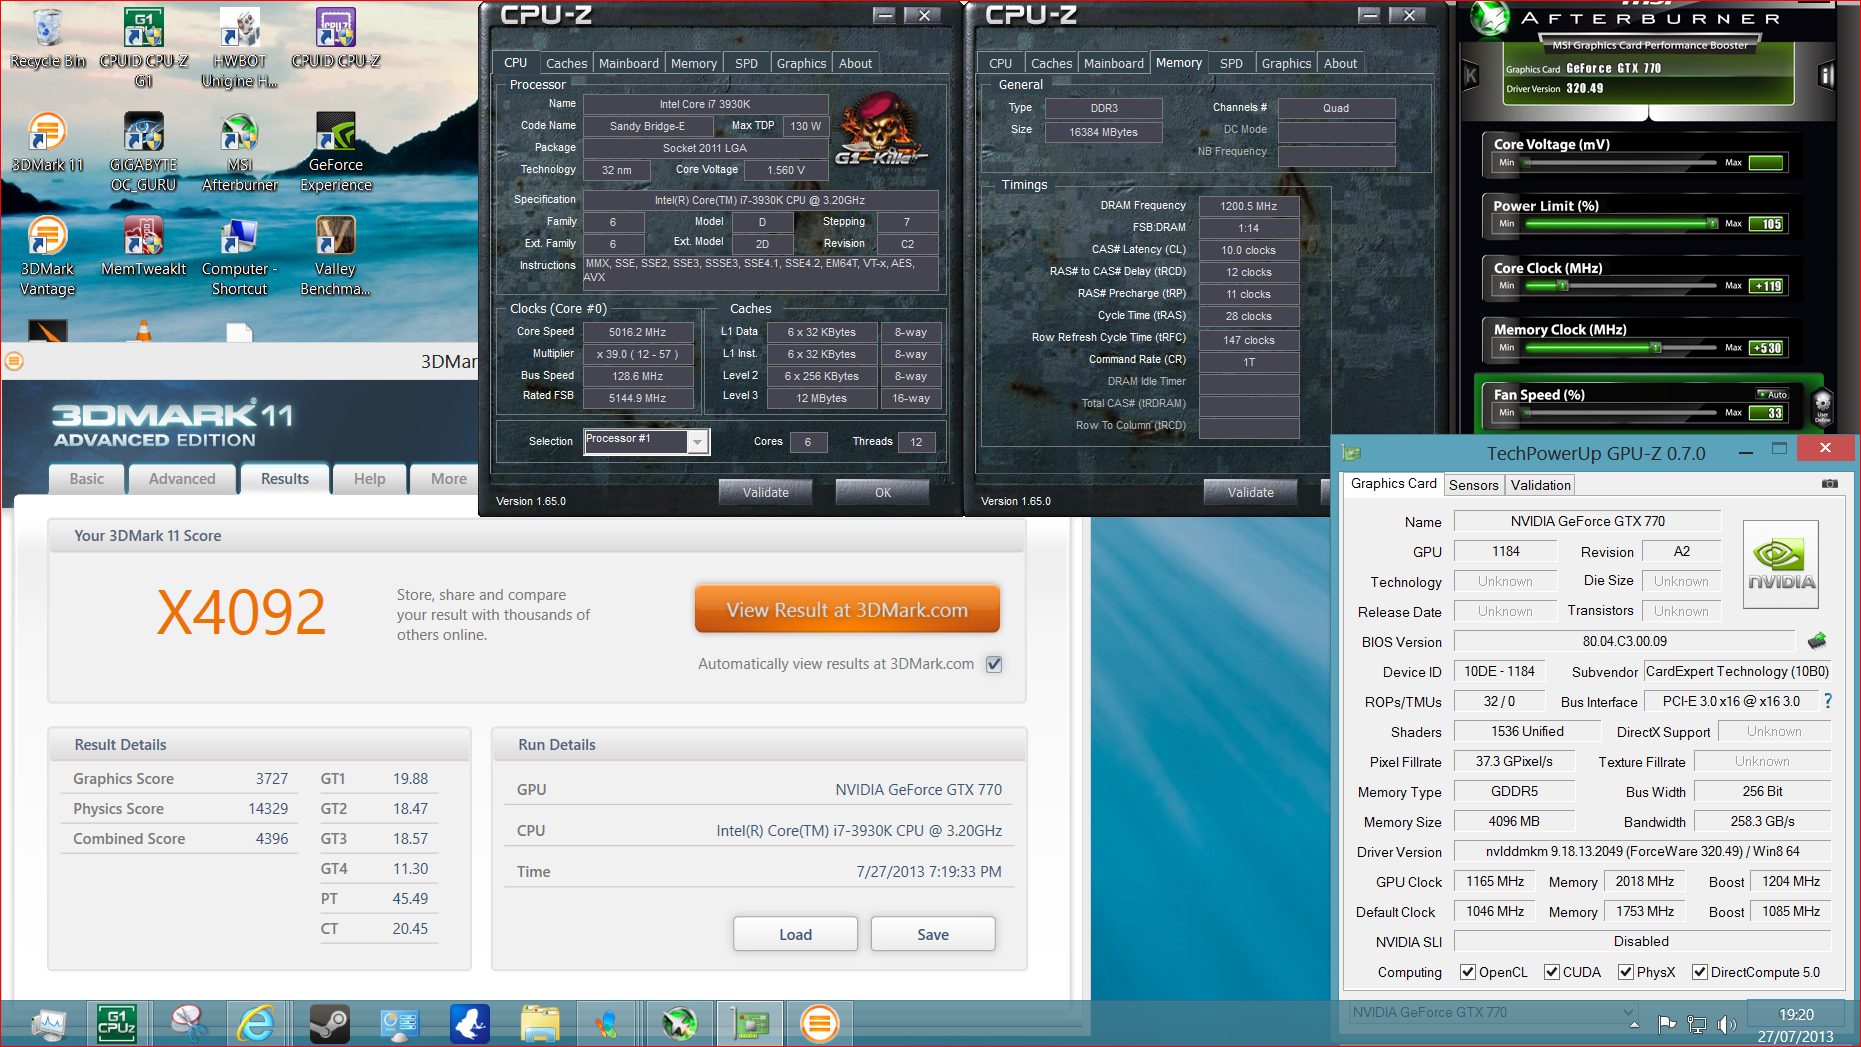Toggle PhysX checkbox in GPU-Z
Image resolution: width=1861 pixels, height=1047 pixels.
[1626, 972]
